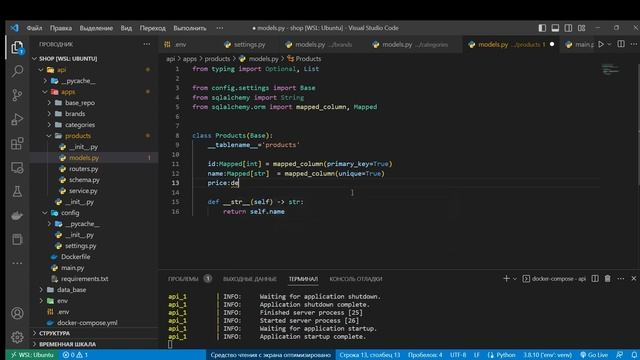Image resolution: width=640 pixels, height=360 pixels.
Task: Open the Extensions view
Action: (17, 143)
